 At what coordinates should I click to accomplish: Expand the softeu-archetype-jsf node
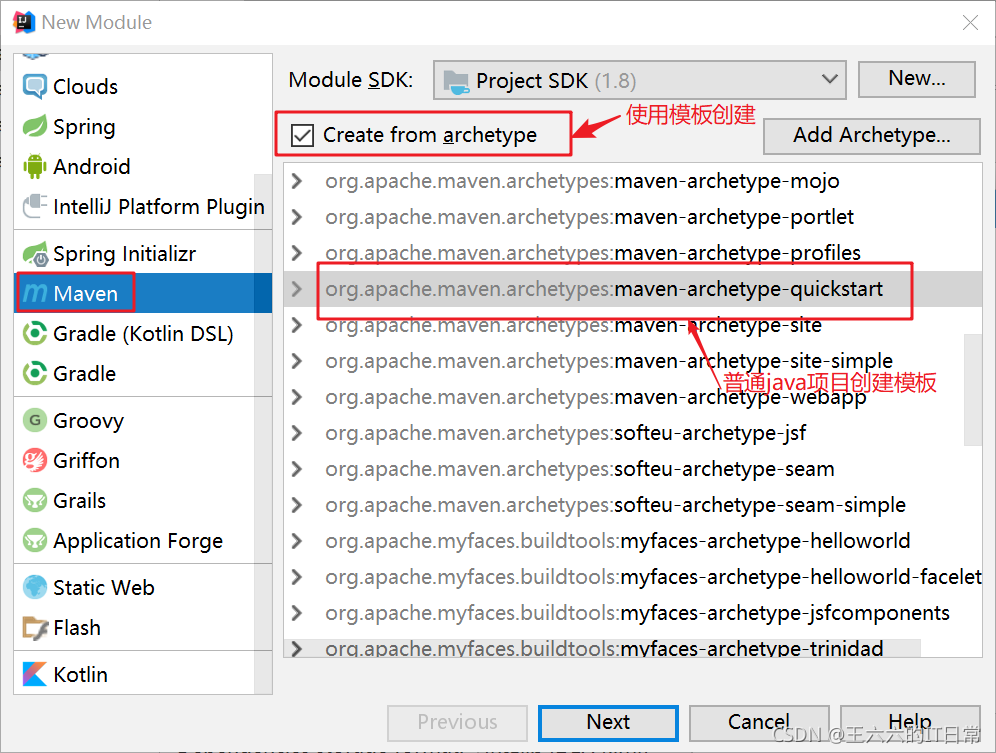coord(296,433)
